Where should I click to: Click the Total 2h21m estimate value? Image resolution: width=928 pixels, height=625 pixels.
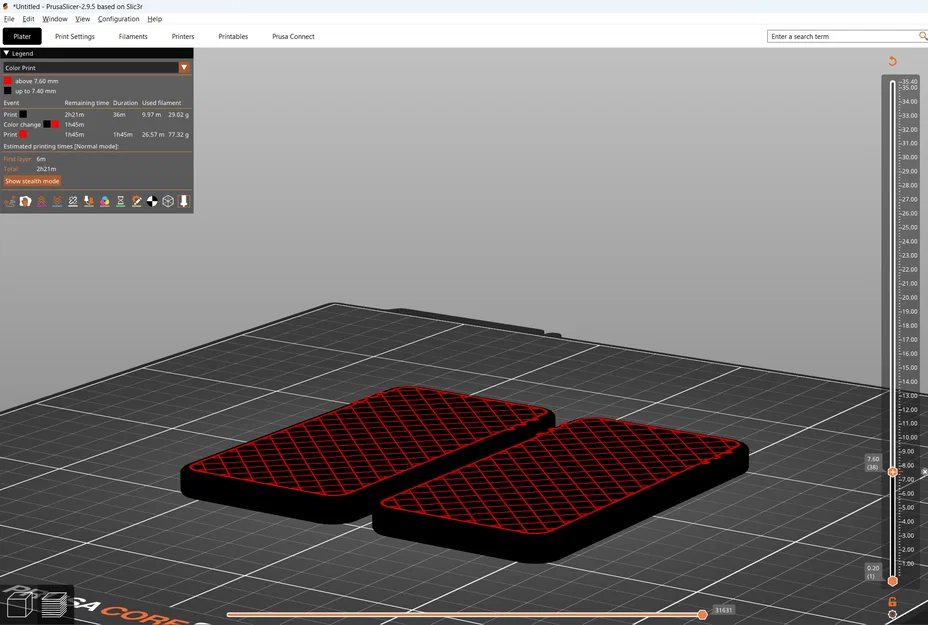[x=46, y=169]
